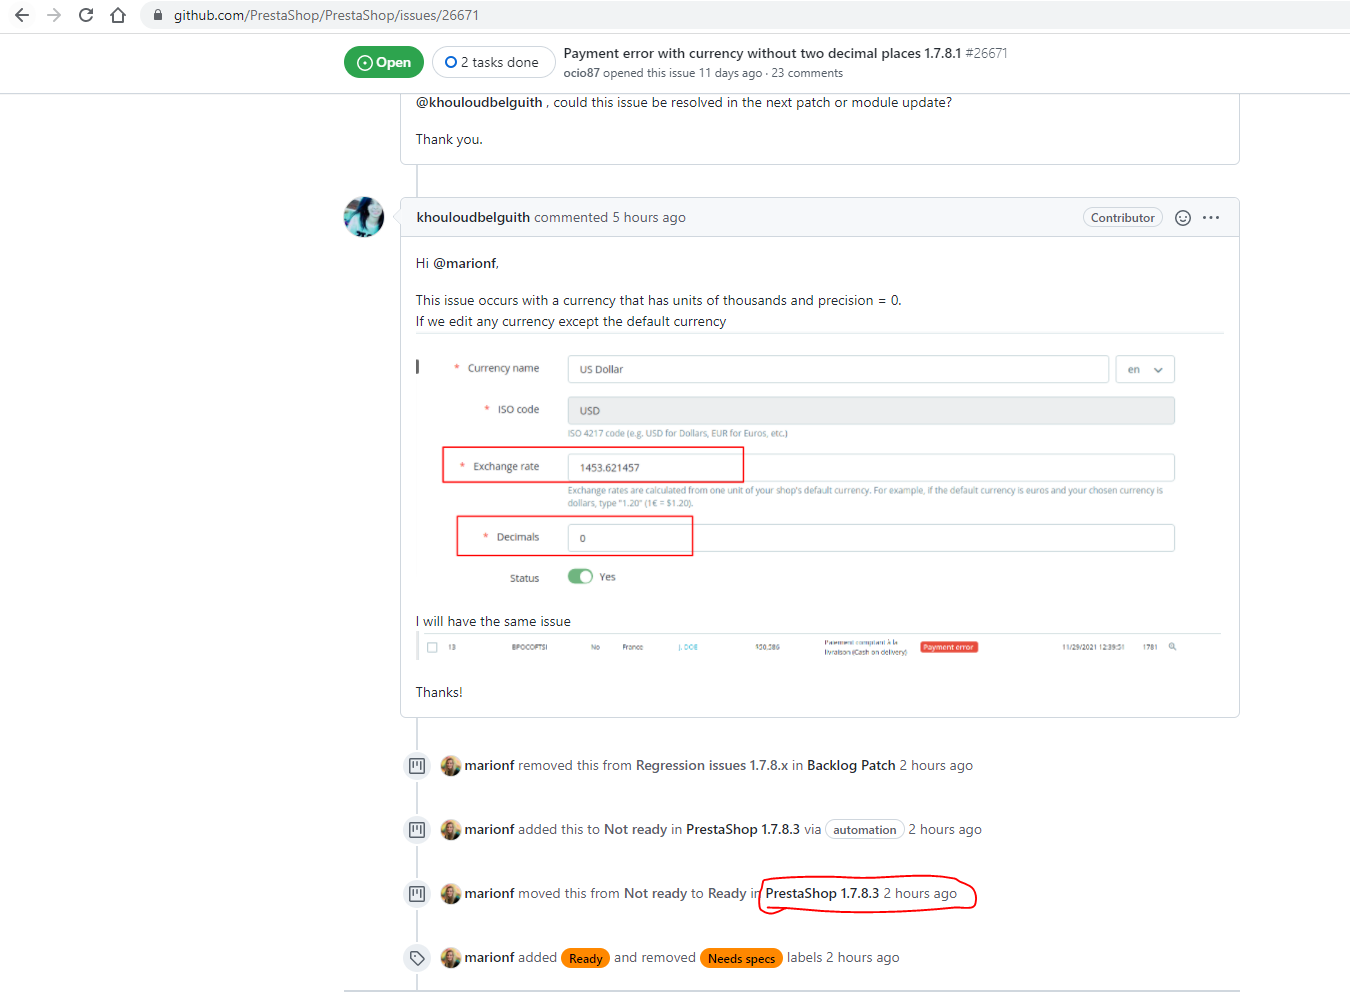Open marionf's avatar on the 'removed this' event
This screenshot has width=1350, height=996.
coord(451,766)
